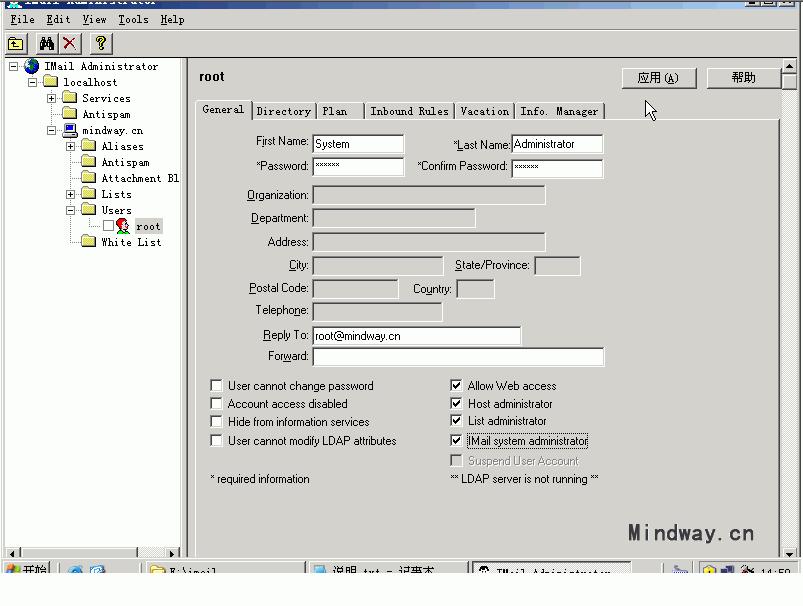Switch to the Directory tab
The height and width of the screenshot is (606, 803).
[x=284, y=111]
